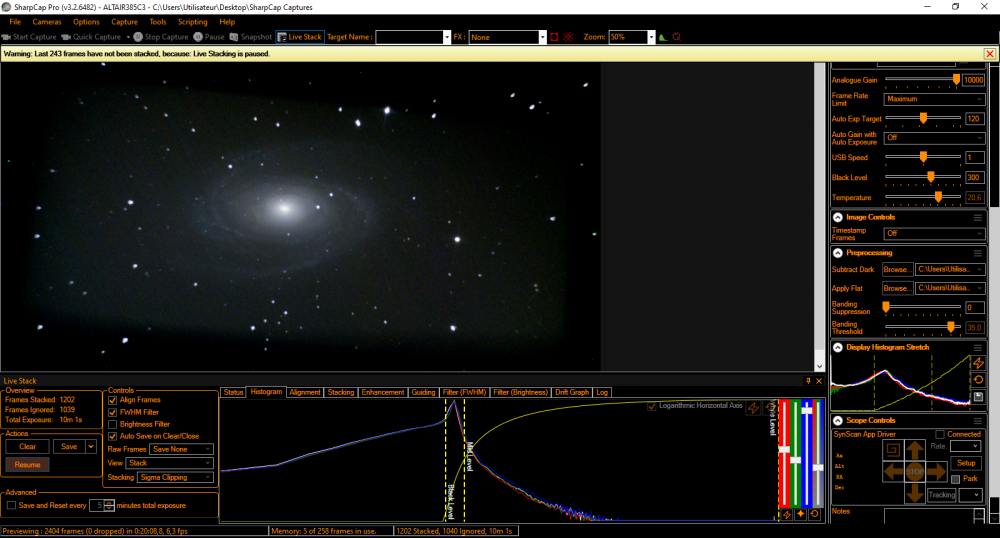The image size is (1000, 538).
Task: Click auto-stretch lightning icon in Display Histogram Stretch
Action: click(978, 363)
